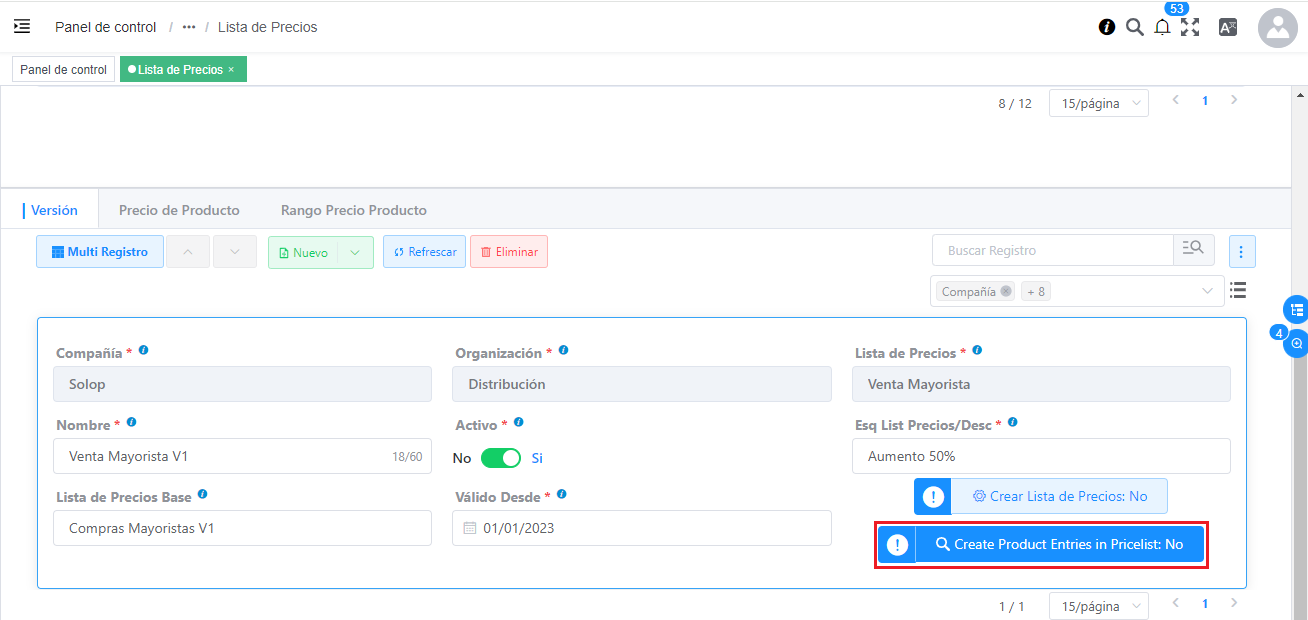
Task: Expand the Compañía field filter dropdown
Action: [x=1207, y=291]
